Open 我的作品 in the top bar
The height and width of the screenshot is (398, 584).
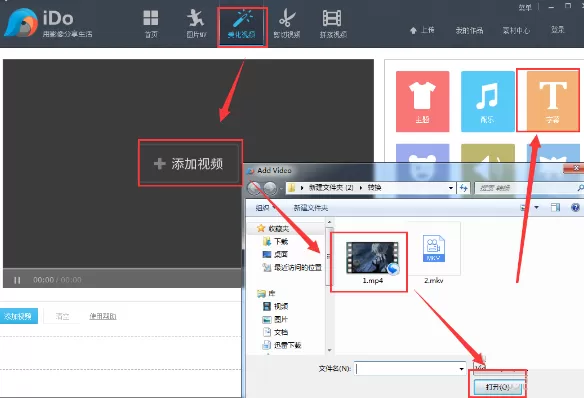pos(469,31)
